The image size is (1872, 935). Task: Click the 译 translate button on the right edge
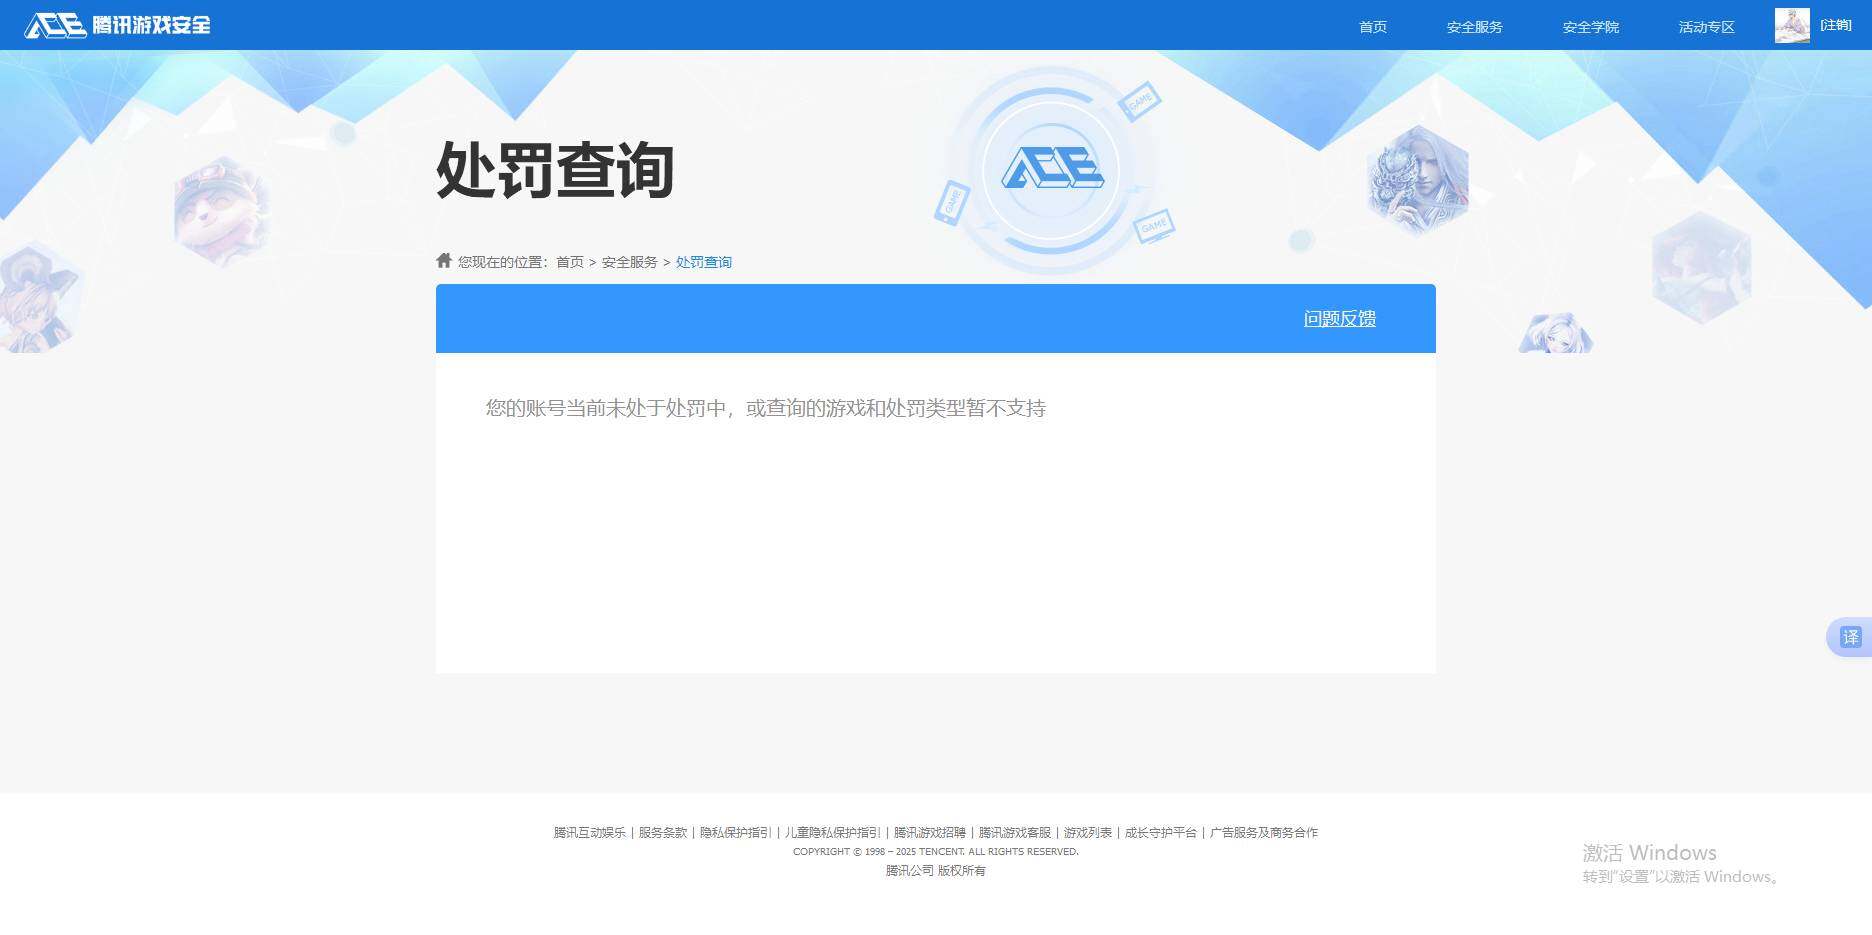click(1852, 637)
